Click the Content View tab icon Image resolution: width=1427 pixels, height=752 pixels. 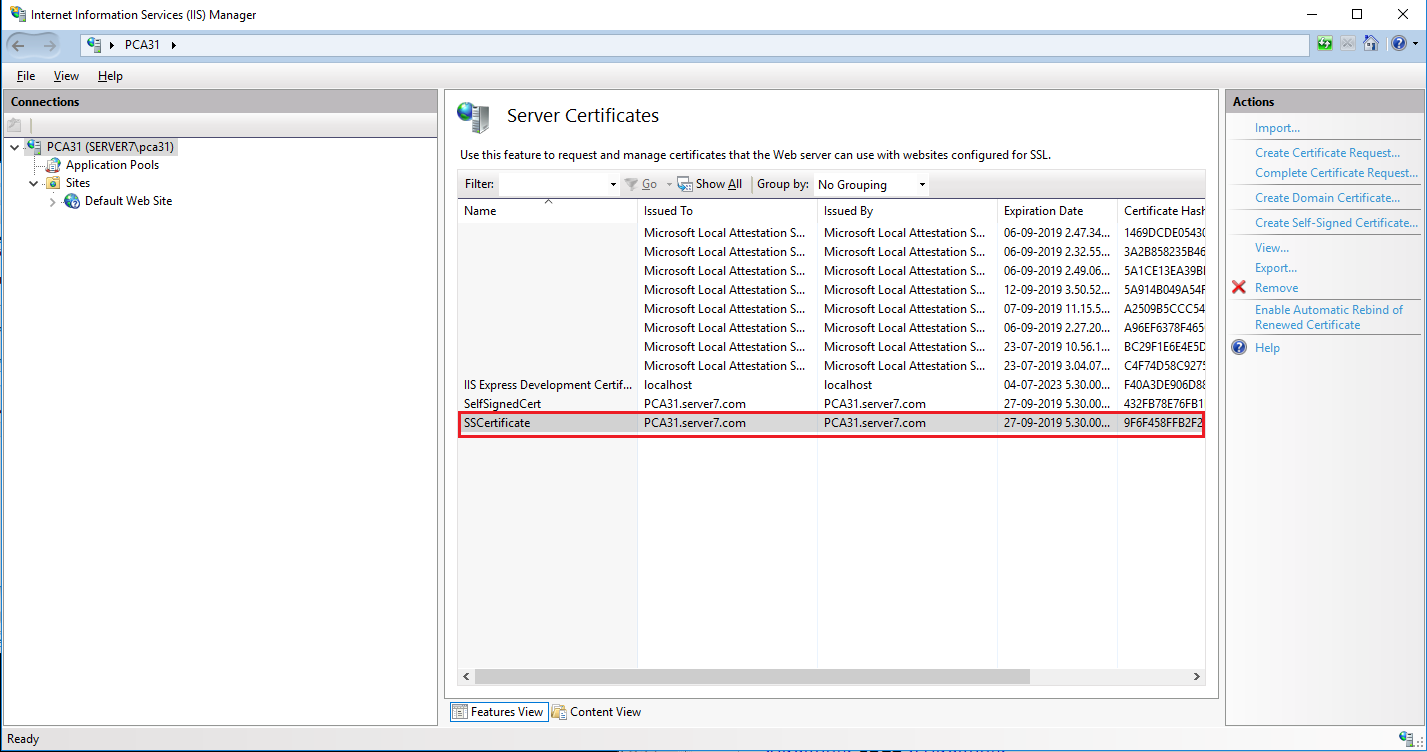559,712
